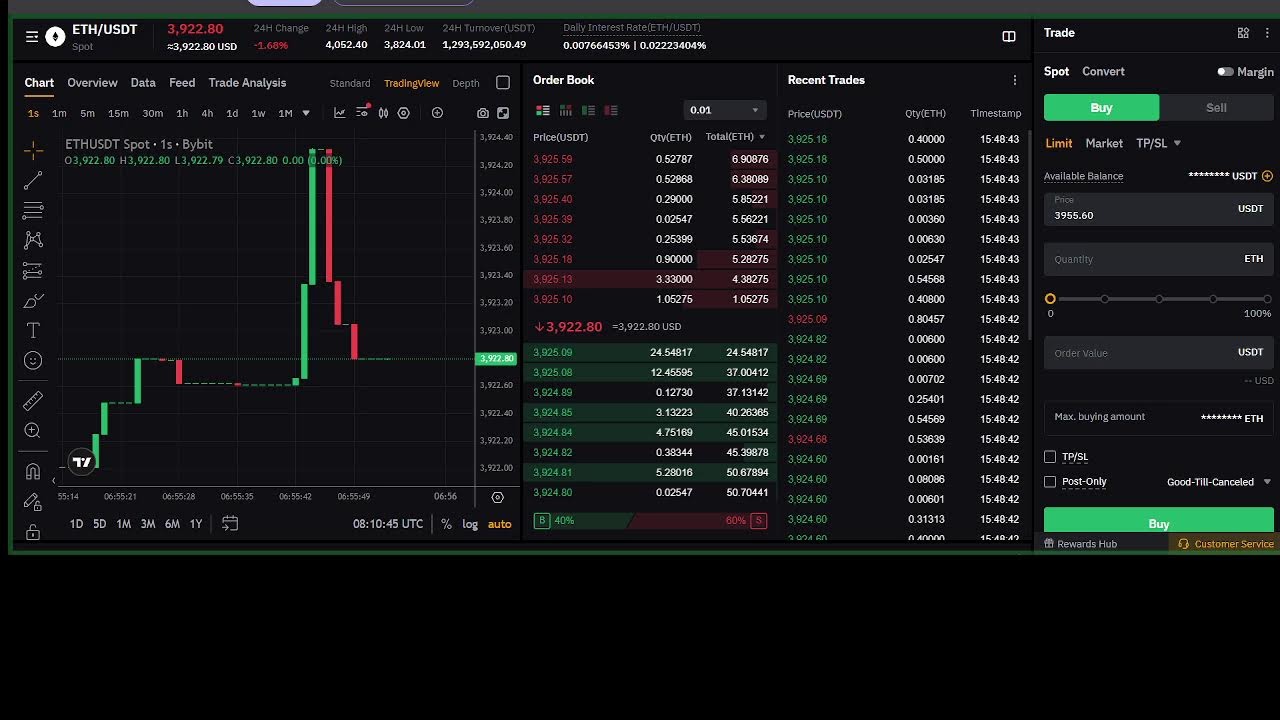Open the price scale settings gear at chart corner

(x=497, y=497)
